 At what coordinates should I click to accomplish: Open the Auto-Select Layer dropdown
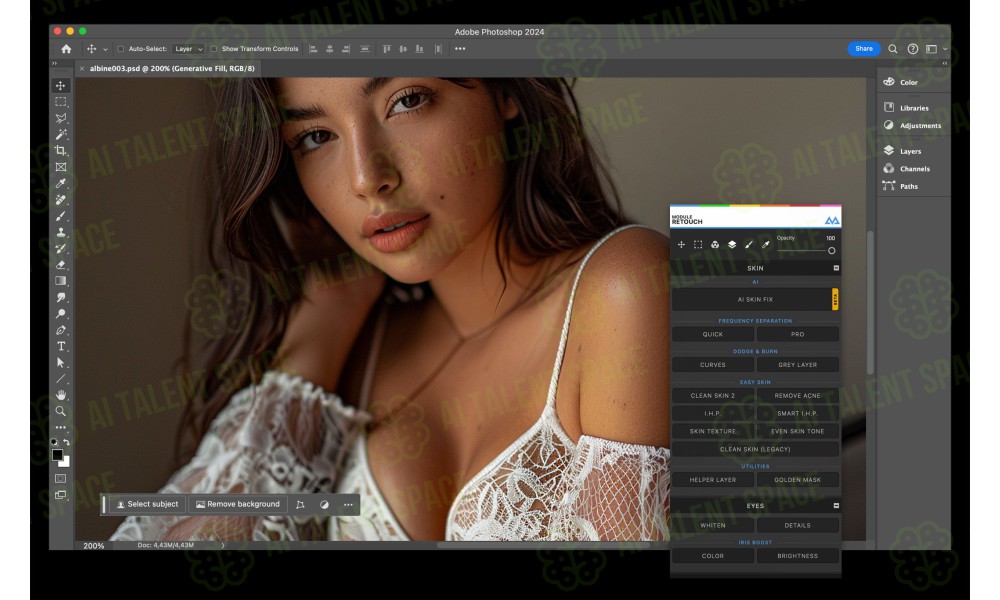tap(188, 48)
